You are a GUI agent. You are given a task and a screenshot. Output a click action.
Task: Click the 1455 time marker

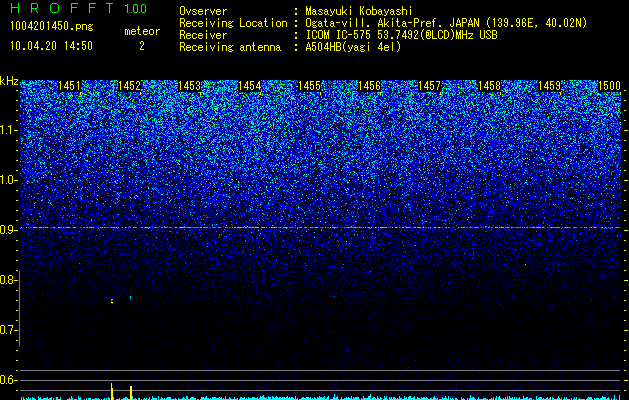[309, 86]
